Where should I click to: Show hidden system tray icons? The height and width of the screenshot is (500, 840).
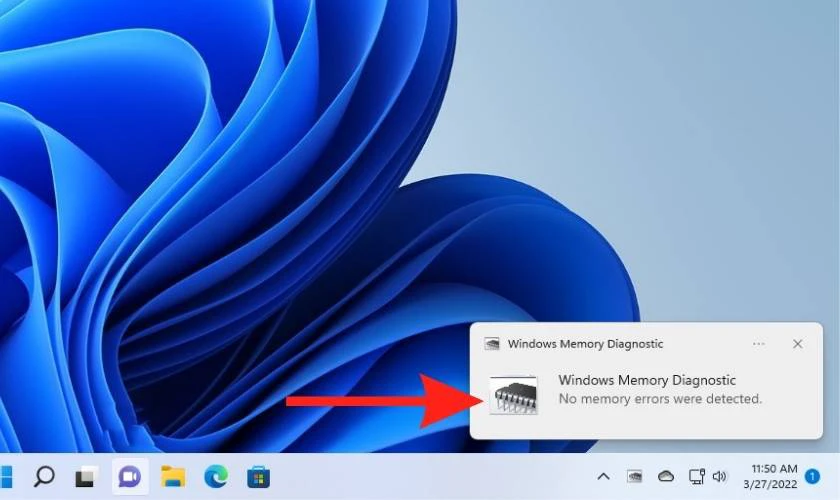[x=604, y=477]
